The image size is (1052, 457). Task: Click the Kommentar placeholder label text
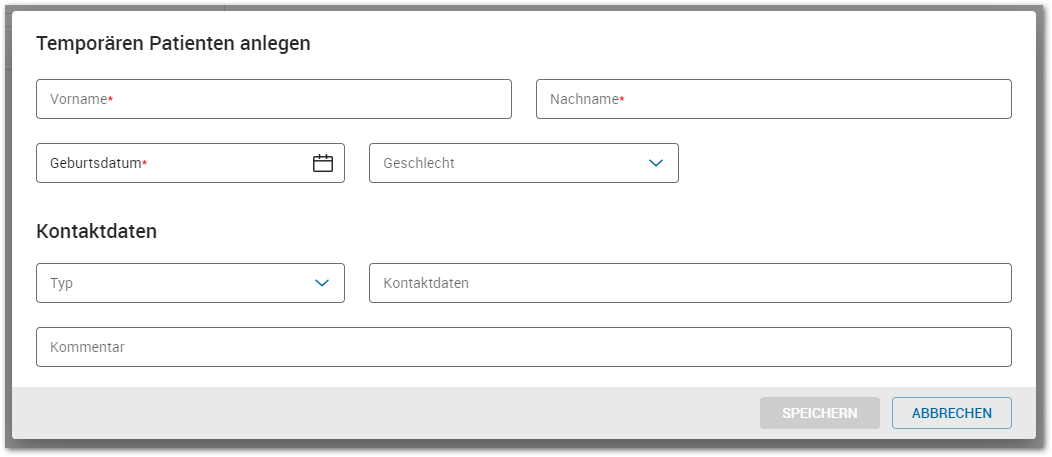coord(87,347)
